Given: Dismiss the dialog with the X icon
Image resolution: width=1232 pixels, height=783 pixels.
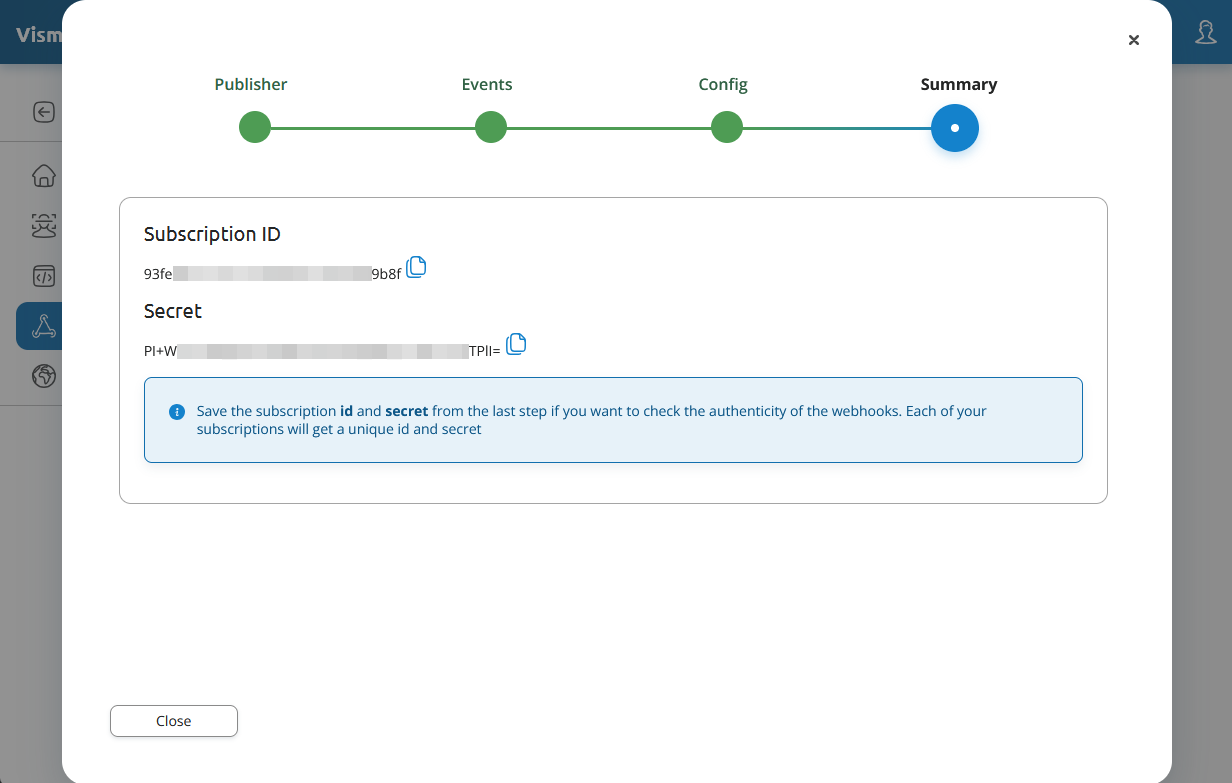Looking at the screenshot, I should coord(1134,40).
